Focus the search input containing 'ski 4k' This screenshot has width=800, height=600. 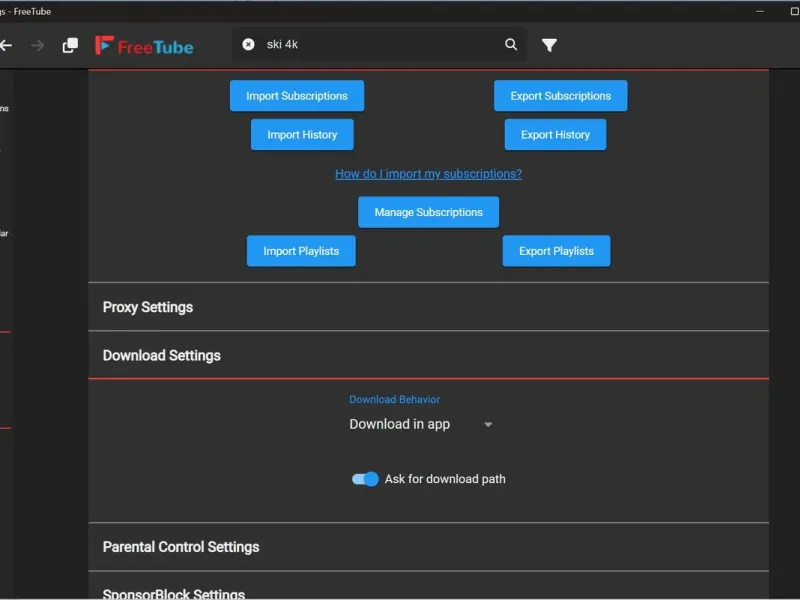380,44
